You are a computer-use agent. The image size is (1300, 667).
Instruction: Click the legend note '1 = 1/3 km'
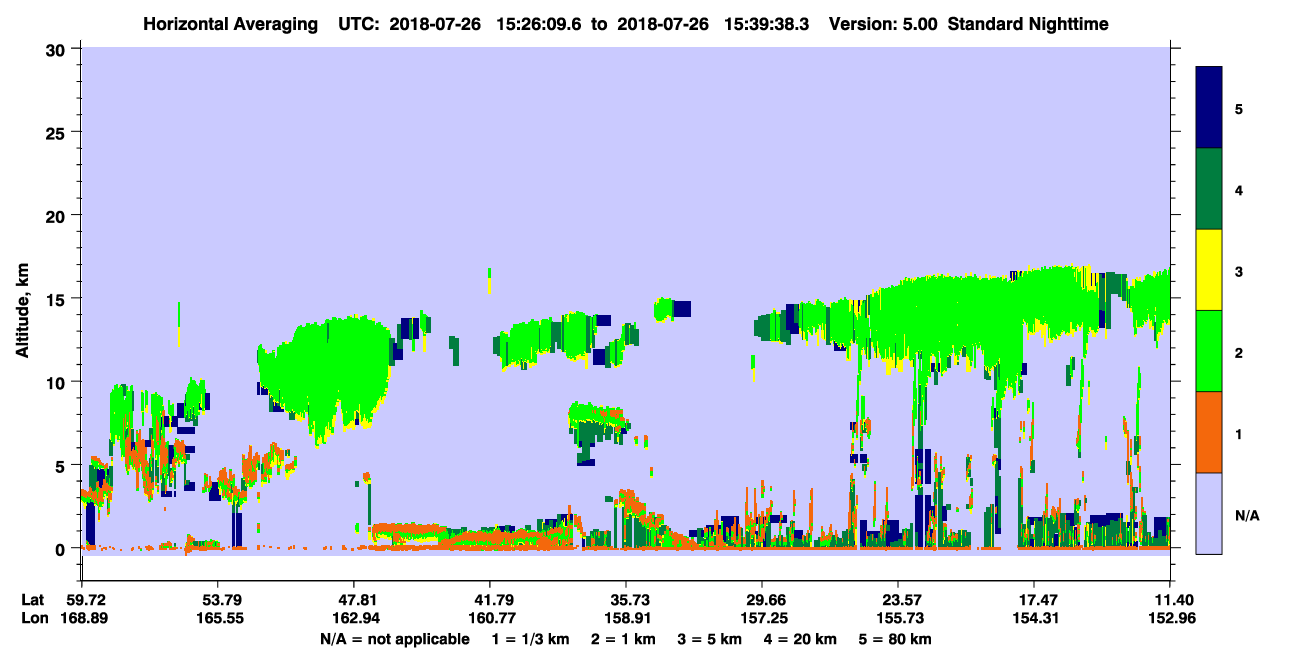click(x=531, y=639)
